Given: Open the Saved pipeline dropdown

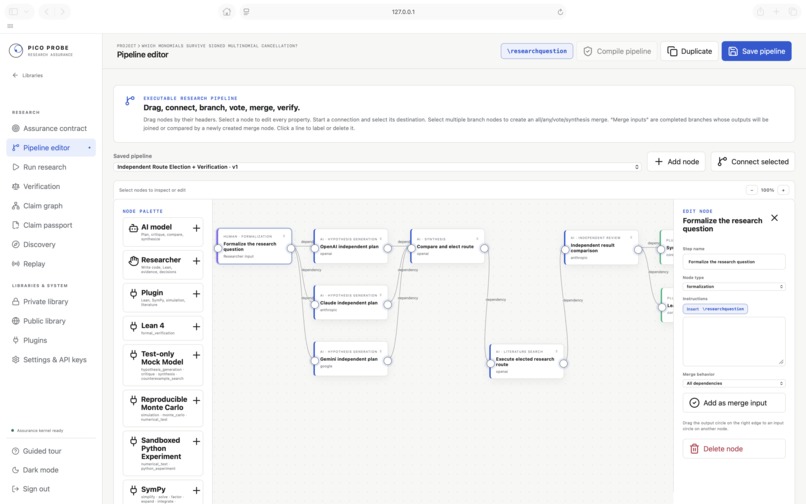Looking at the screenshot, I should (x=377, y=167).
